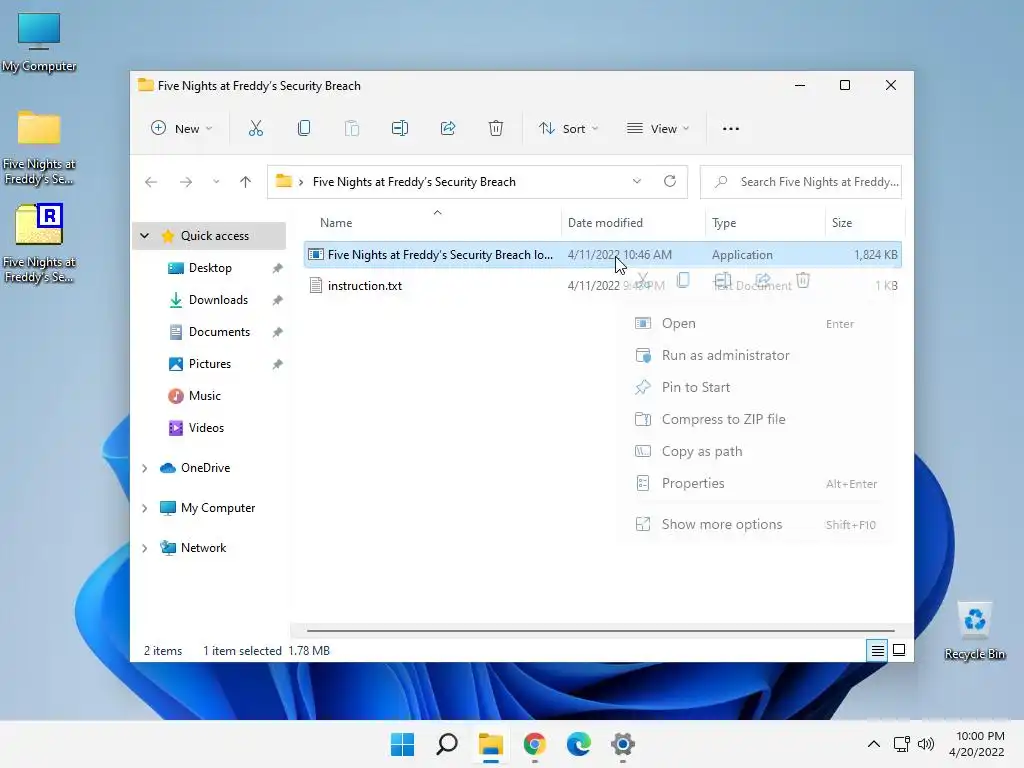Go up one folder level
Viewport: 1024px width, 768px height.
pyautogui.click(x=246, y=182)
